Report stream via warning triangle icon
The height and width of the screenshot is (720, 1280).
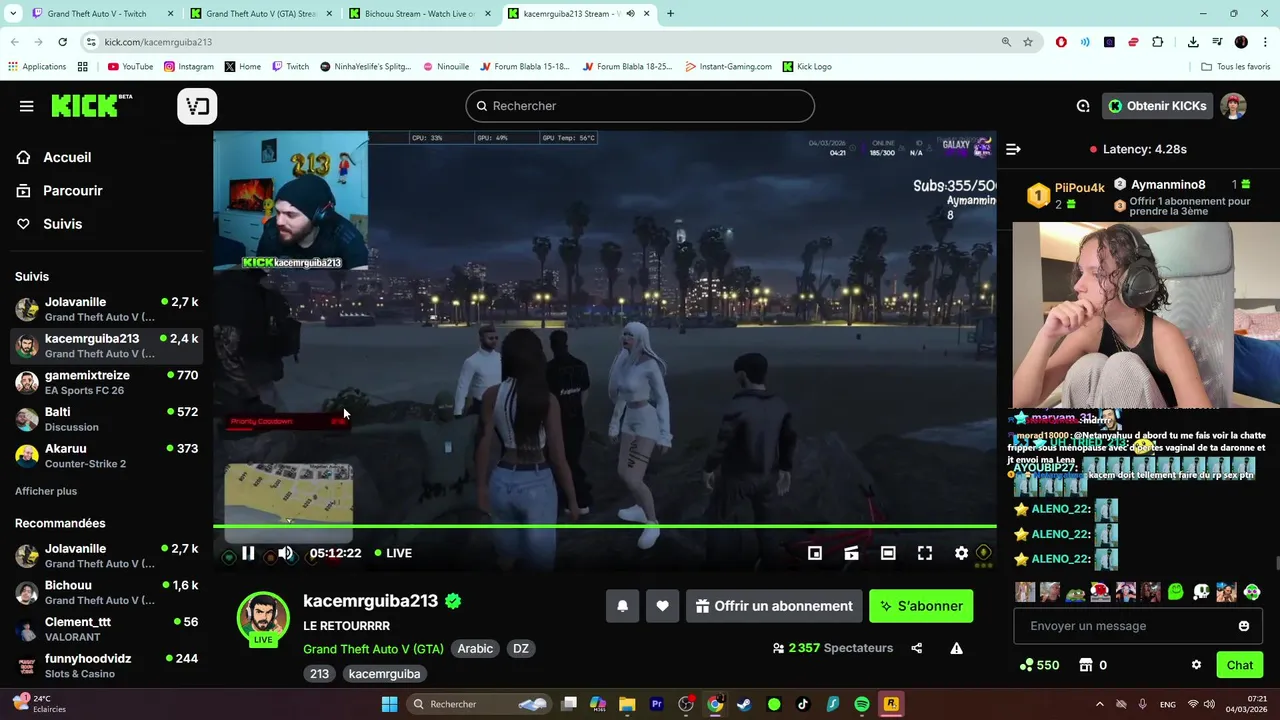[956, 648]
